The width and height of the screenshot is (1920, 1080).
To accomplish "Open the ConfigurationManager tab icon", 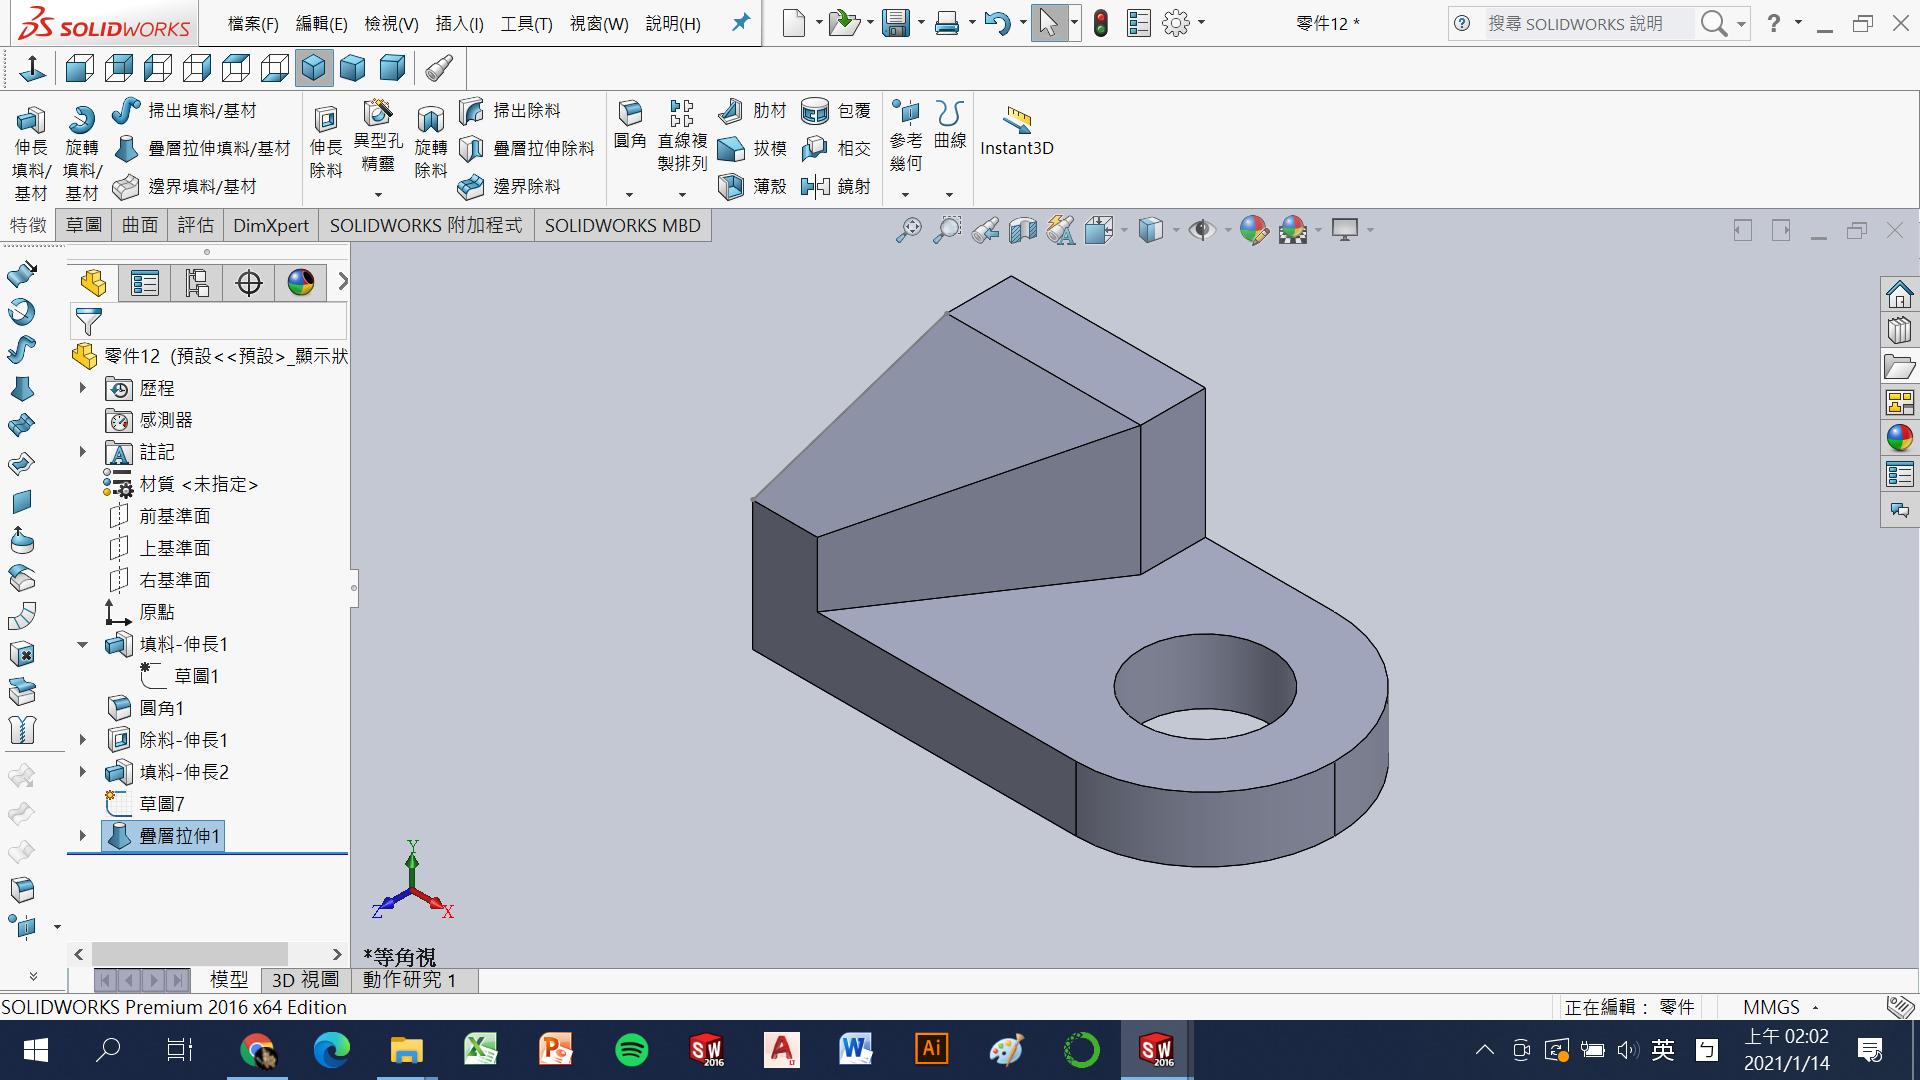I will tap(197, 283).
